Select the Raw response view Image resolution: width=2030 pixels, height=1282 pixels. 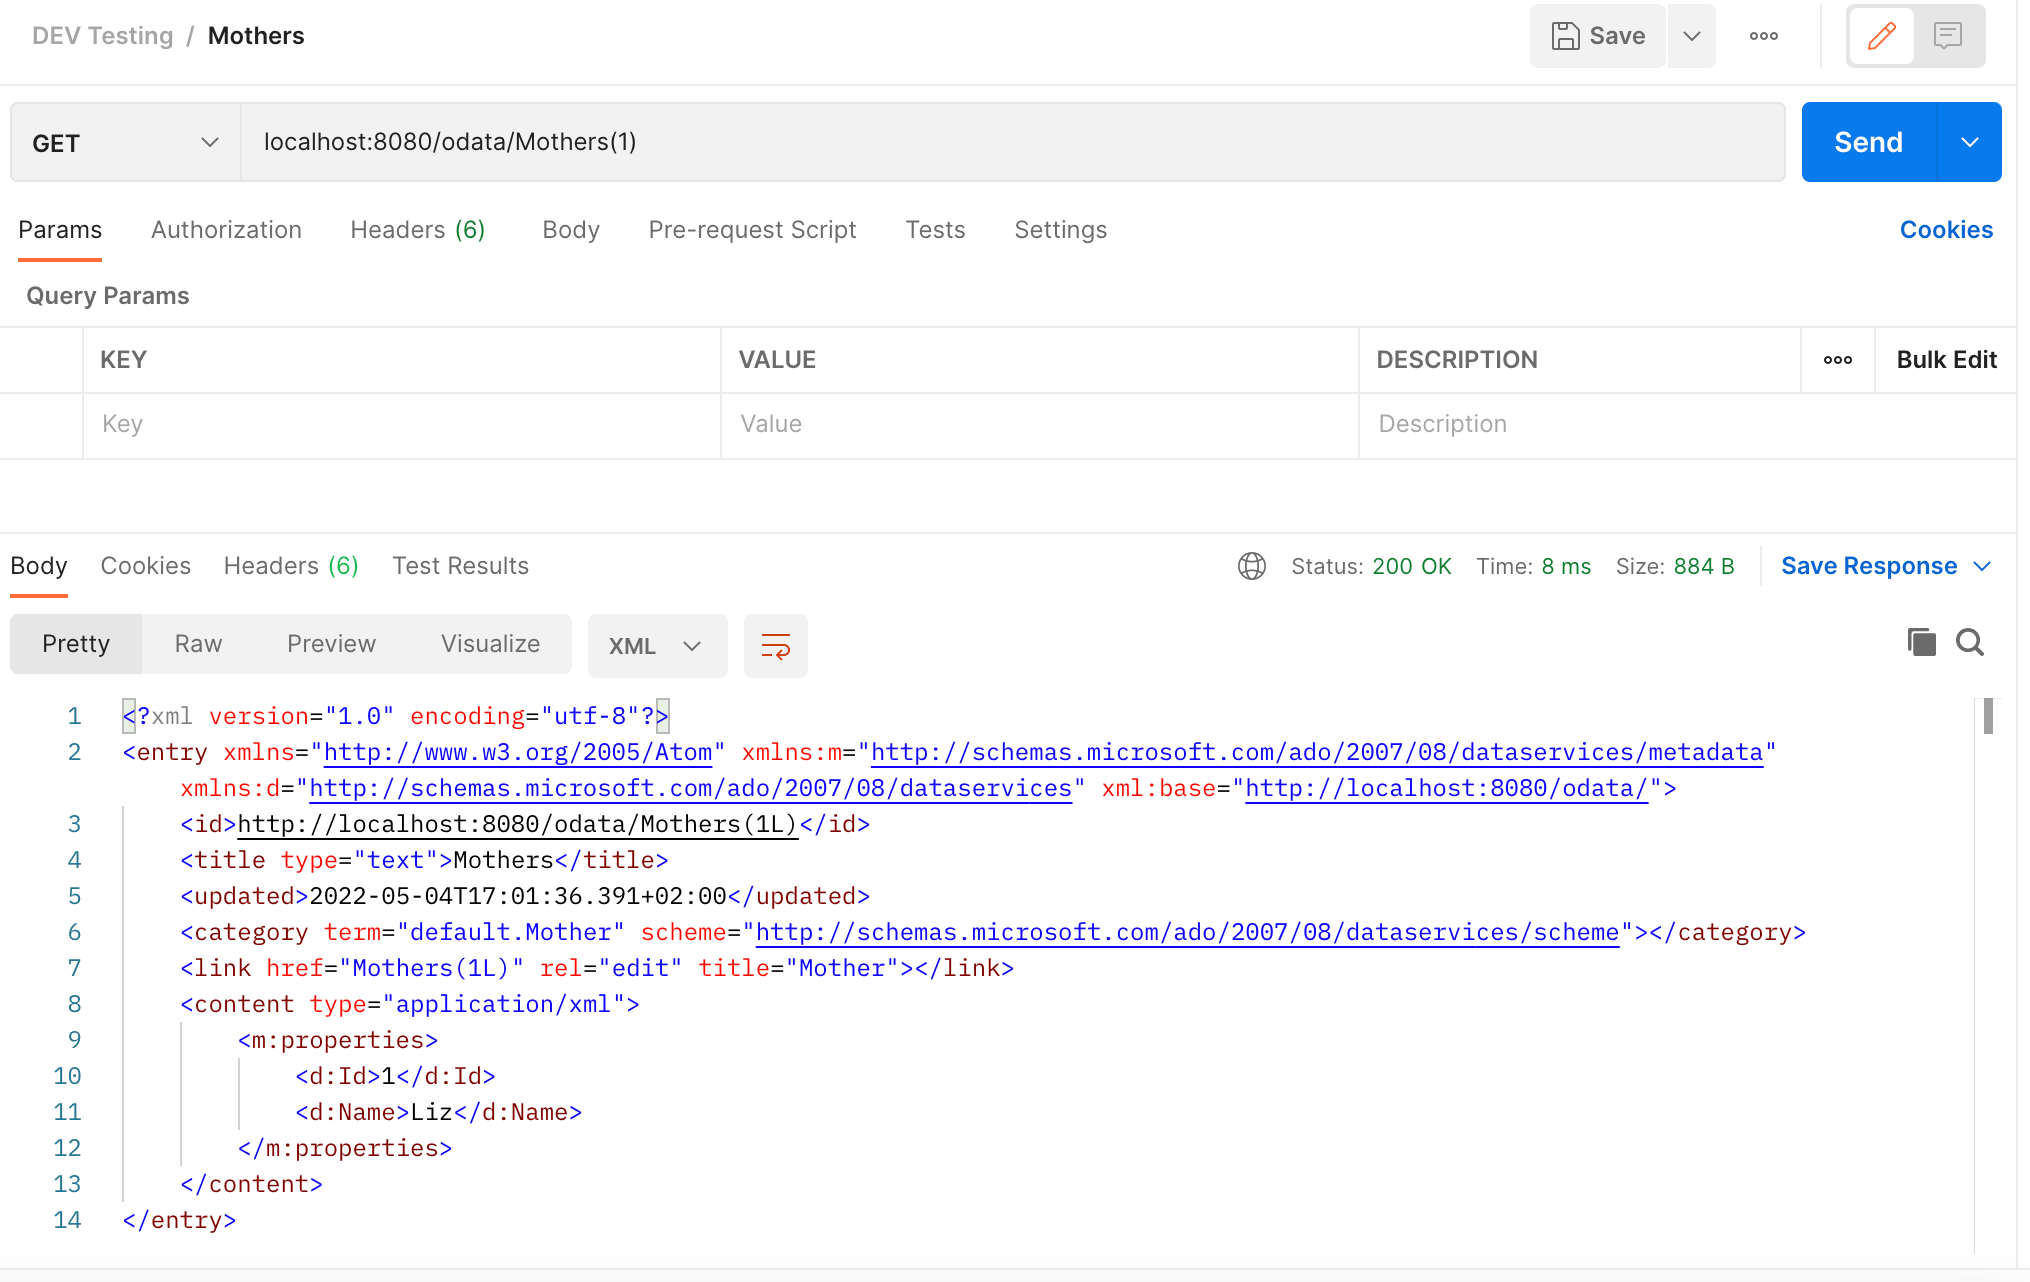[198, 642]
